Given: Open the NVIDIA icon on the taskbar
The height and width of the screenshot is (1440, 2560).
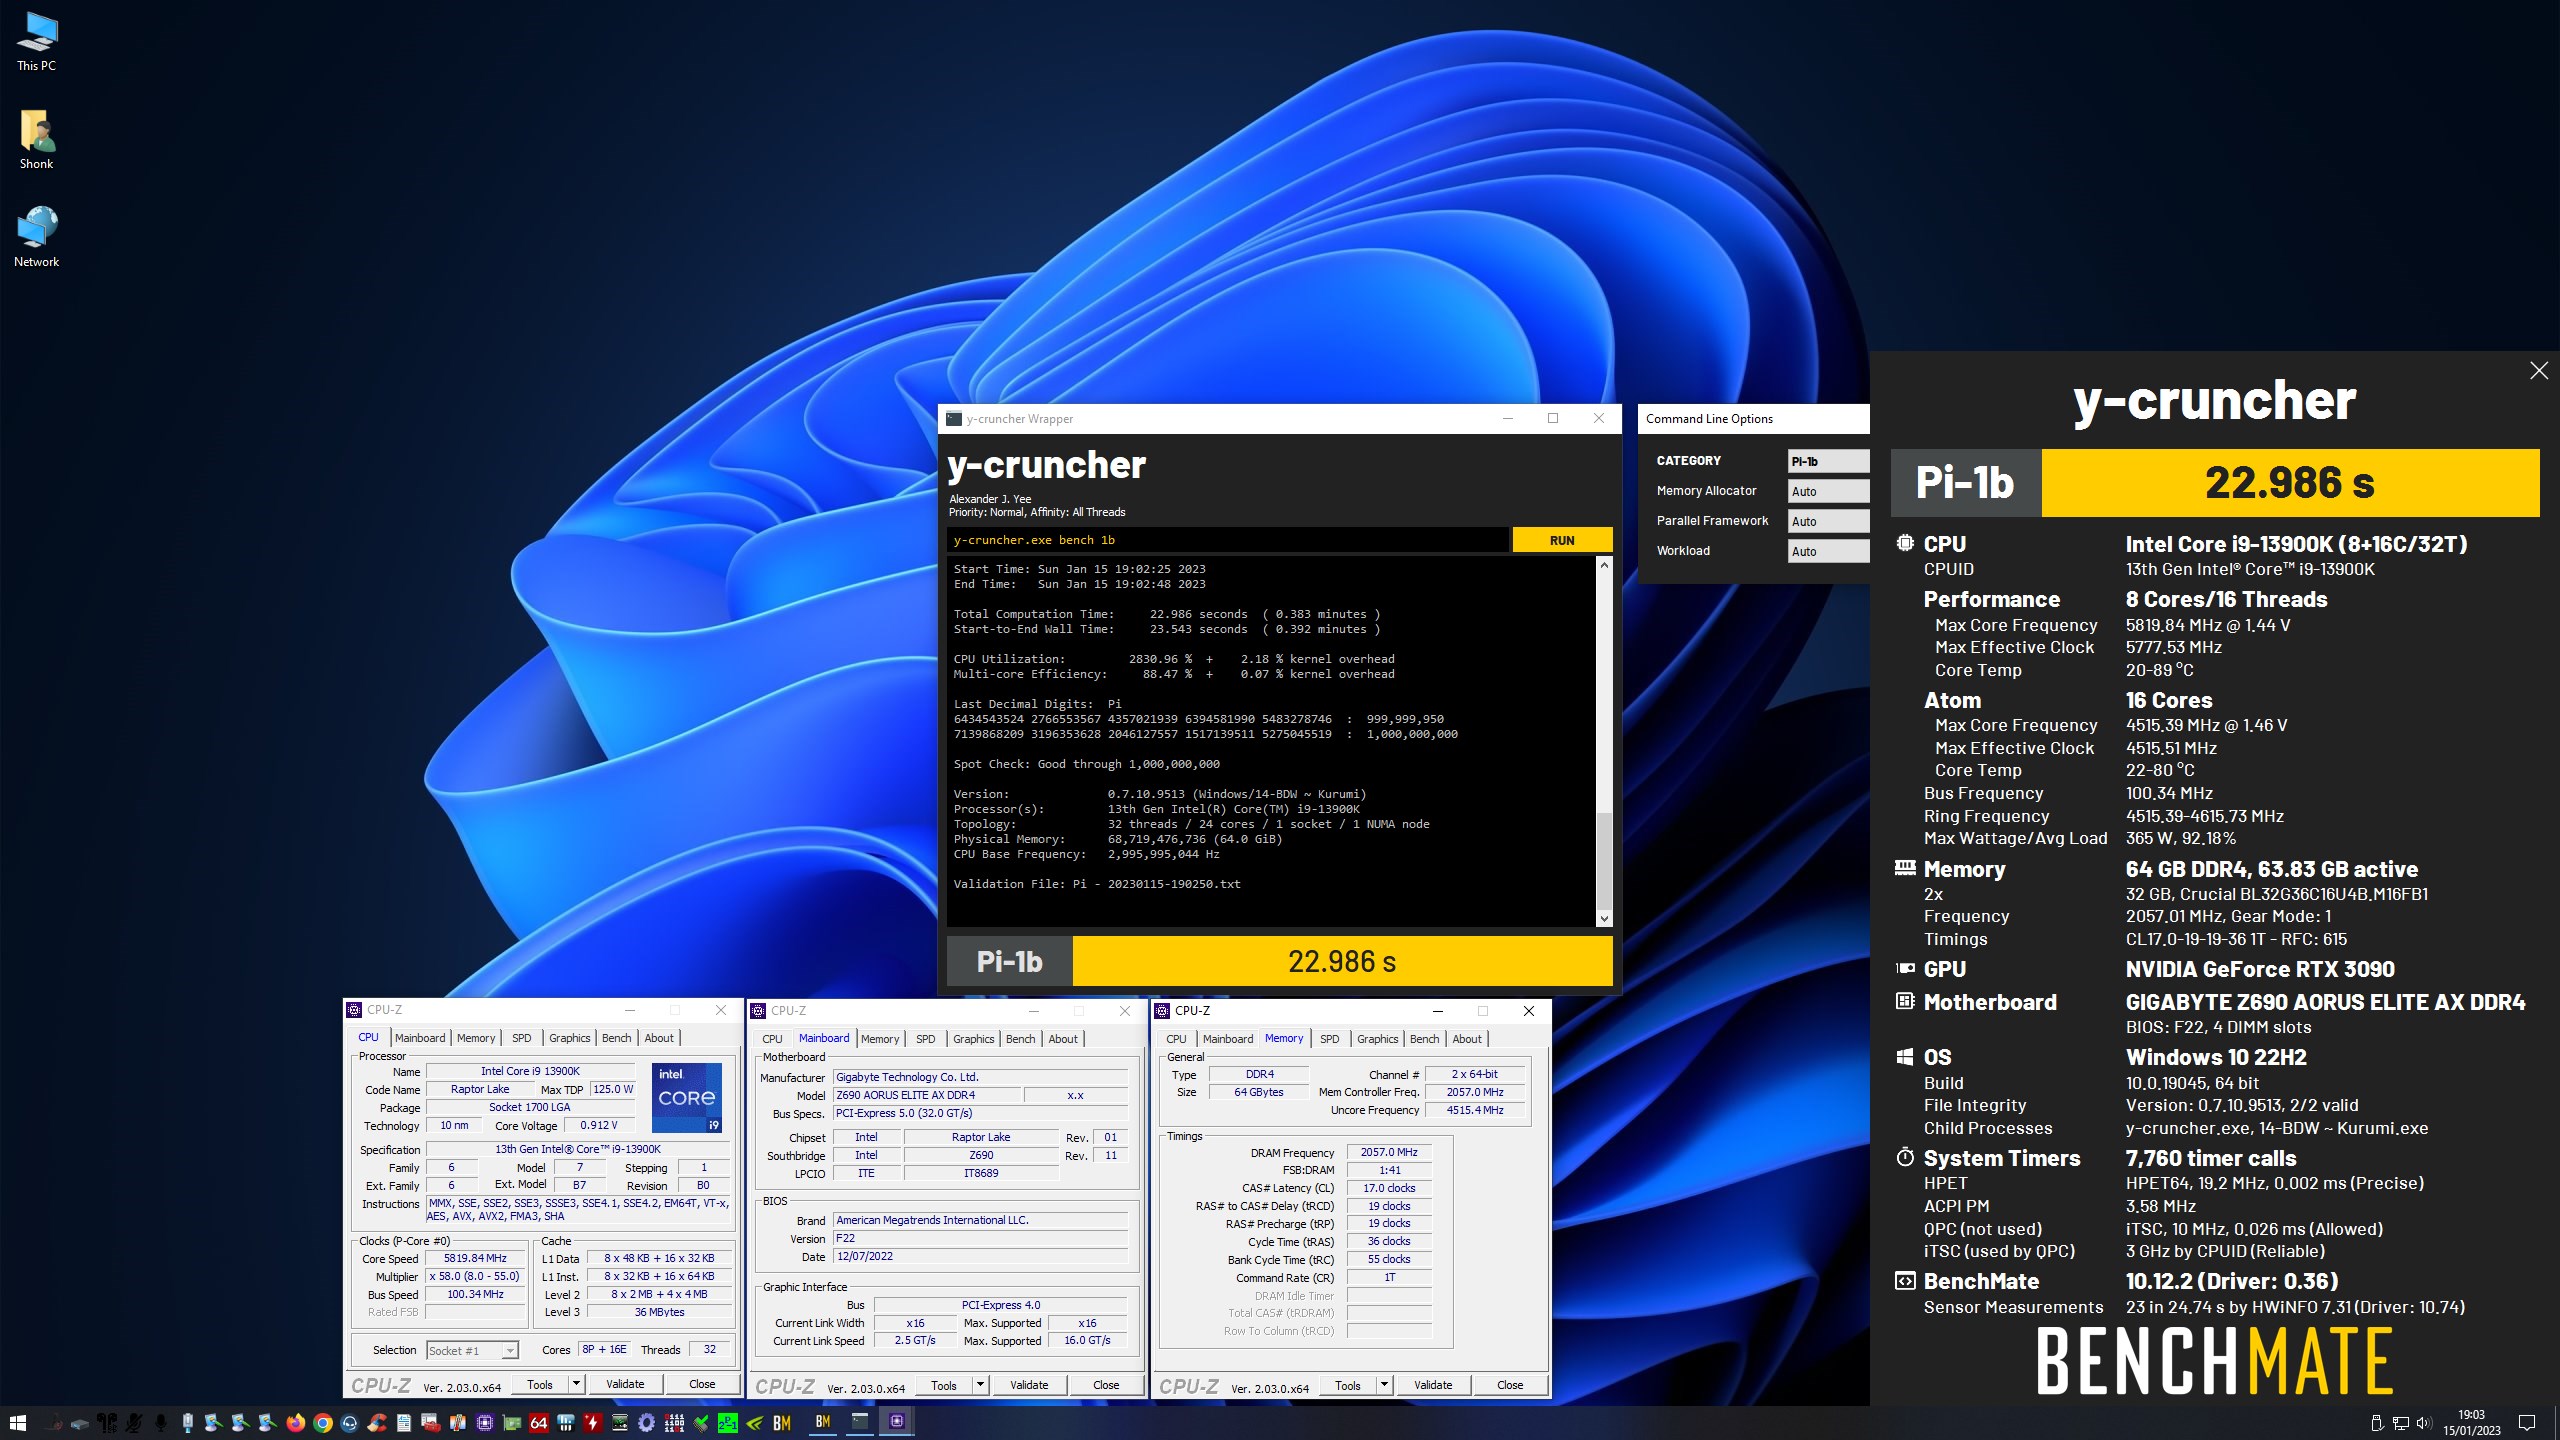Looking at the screenshot, I should (x=754, y=1423).
